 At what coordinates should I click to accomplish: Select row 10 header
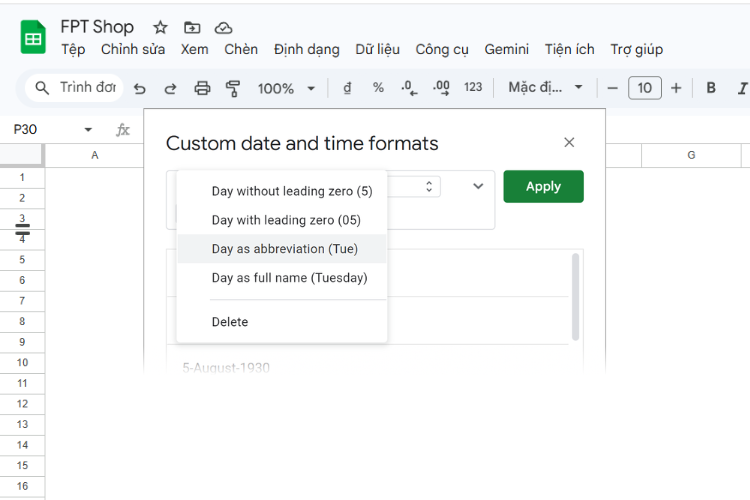tap(22, 363)
